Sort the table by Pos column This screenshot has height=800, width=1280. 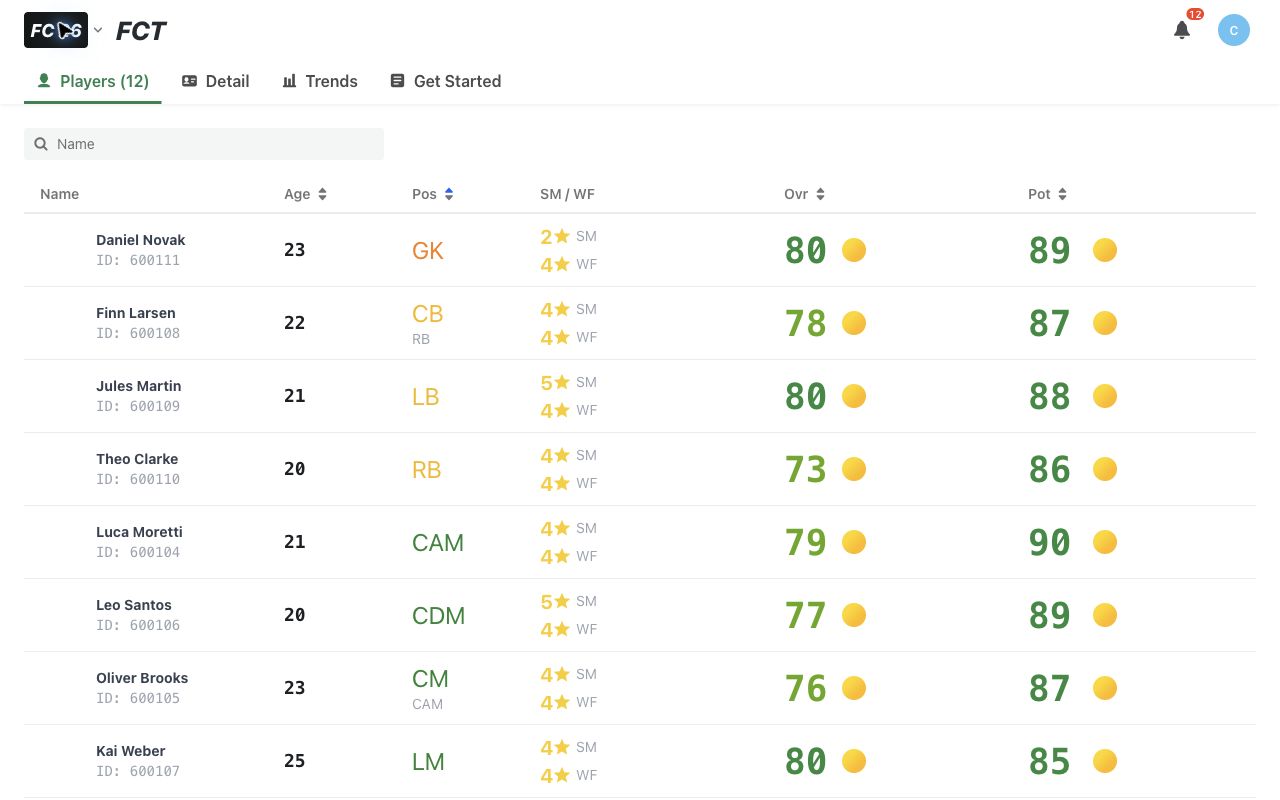(x=433, y=194)
